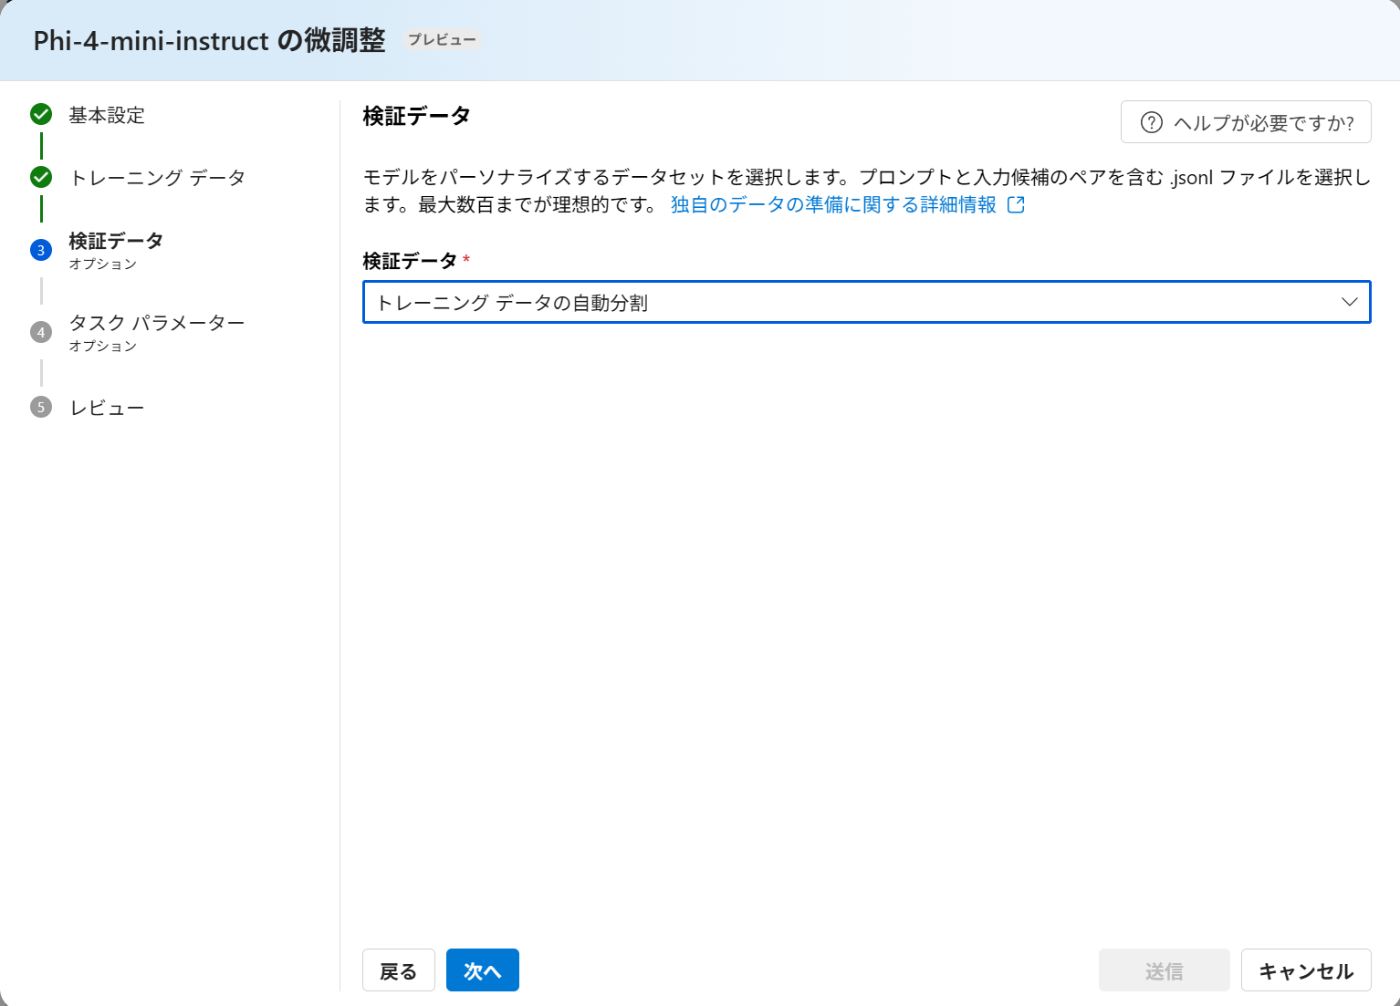
Task: Click the キャンセル button
Action: pyautogui.click(x=1306, y=970)
